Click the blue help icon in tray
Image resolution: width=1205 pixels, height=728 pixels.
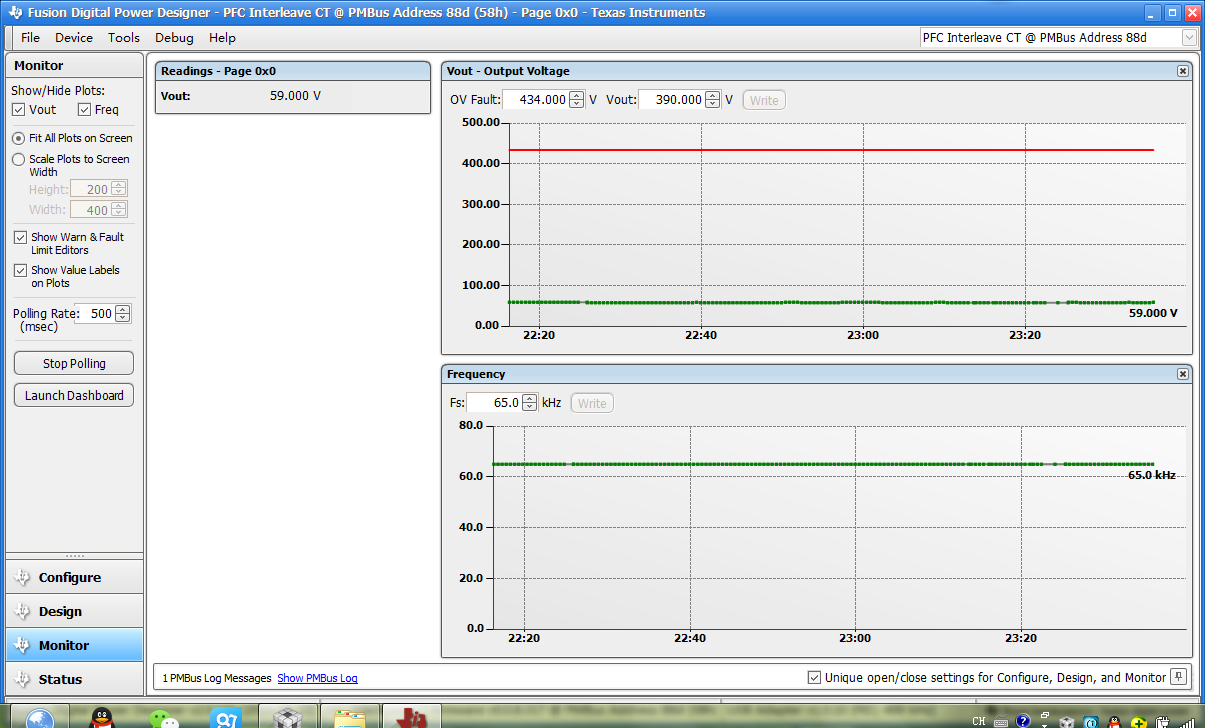(1023, 721)
